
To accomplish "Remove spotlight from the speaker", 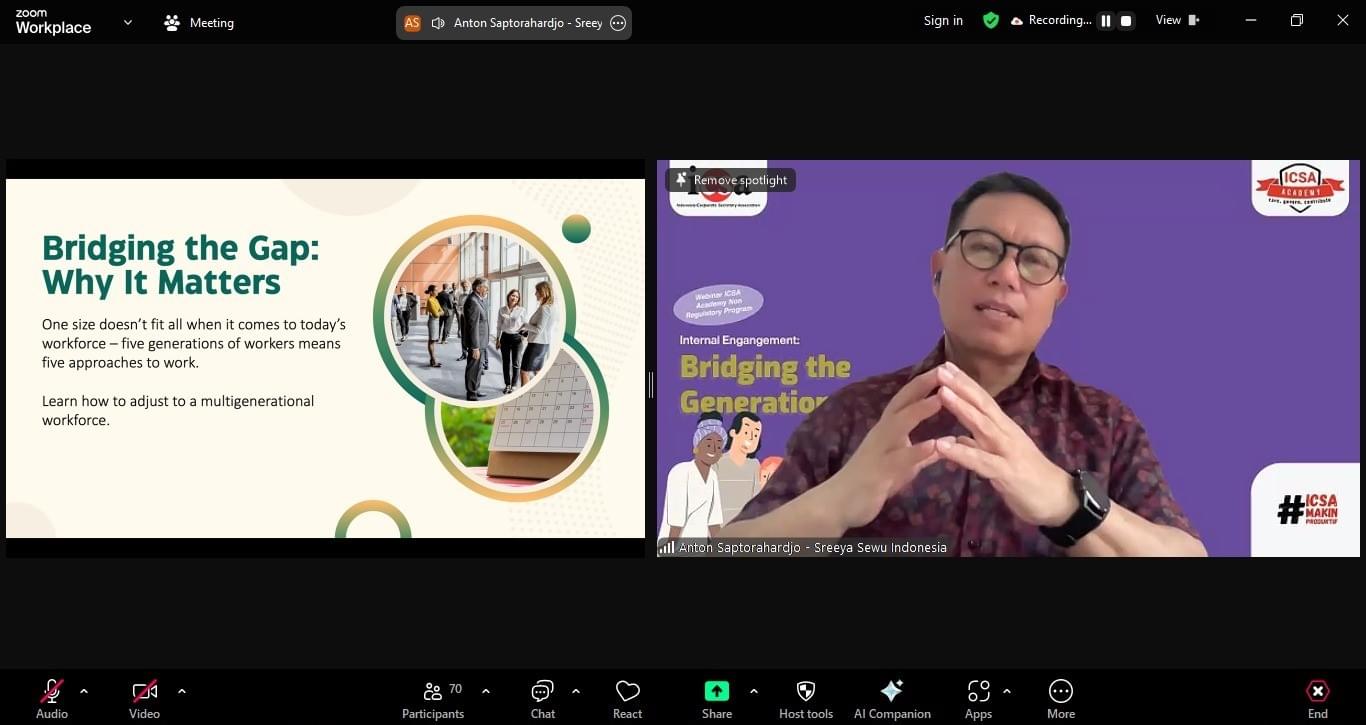I will tap(730, 180).
